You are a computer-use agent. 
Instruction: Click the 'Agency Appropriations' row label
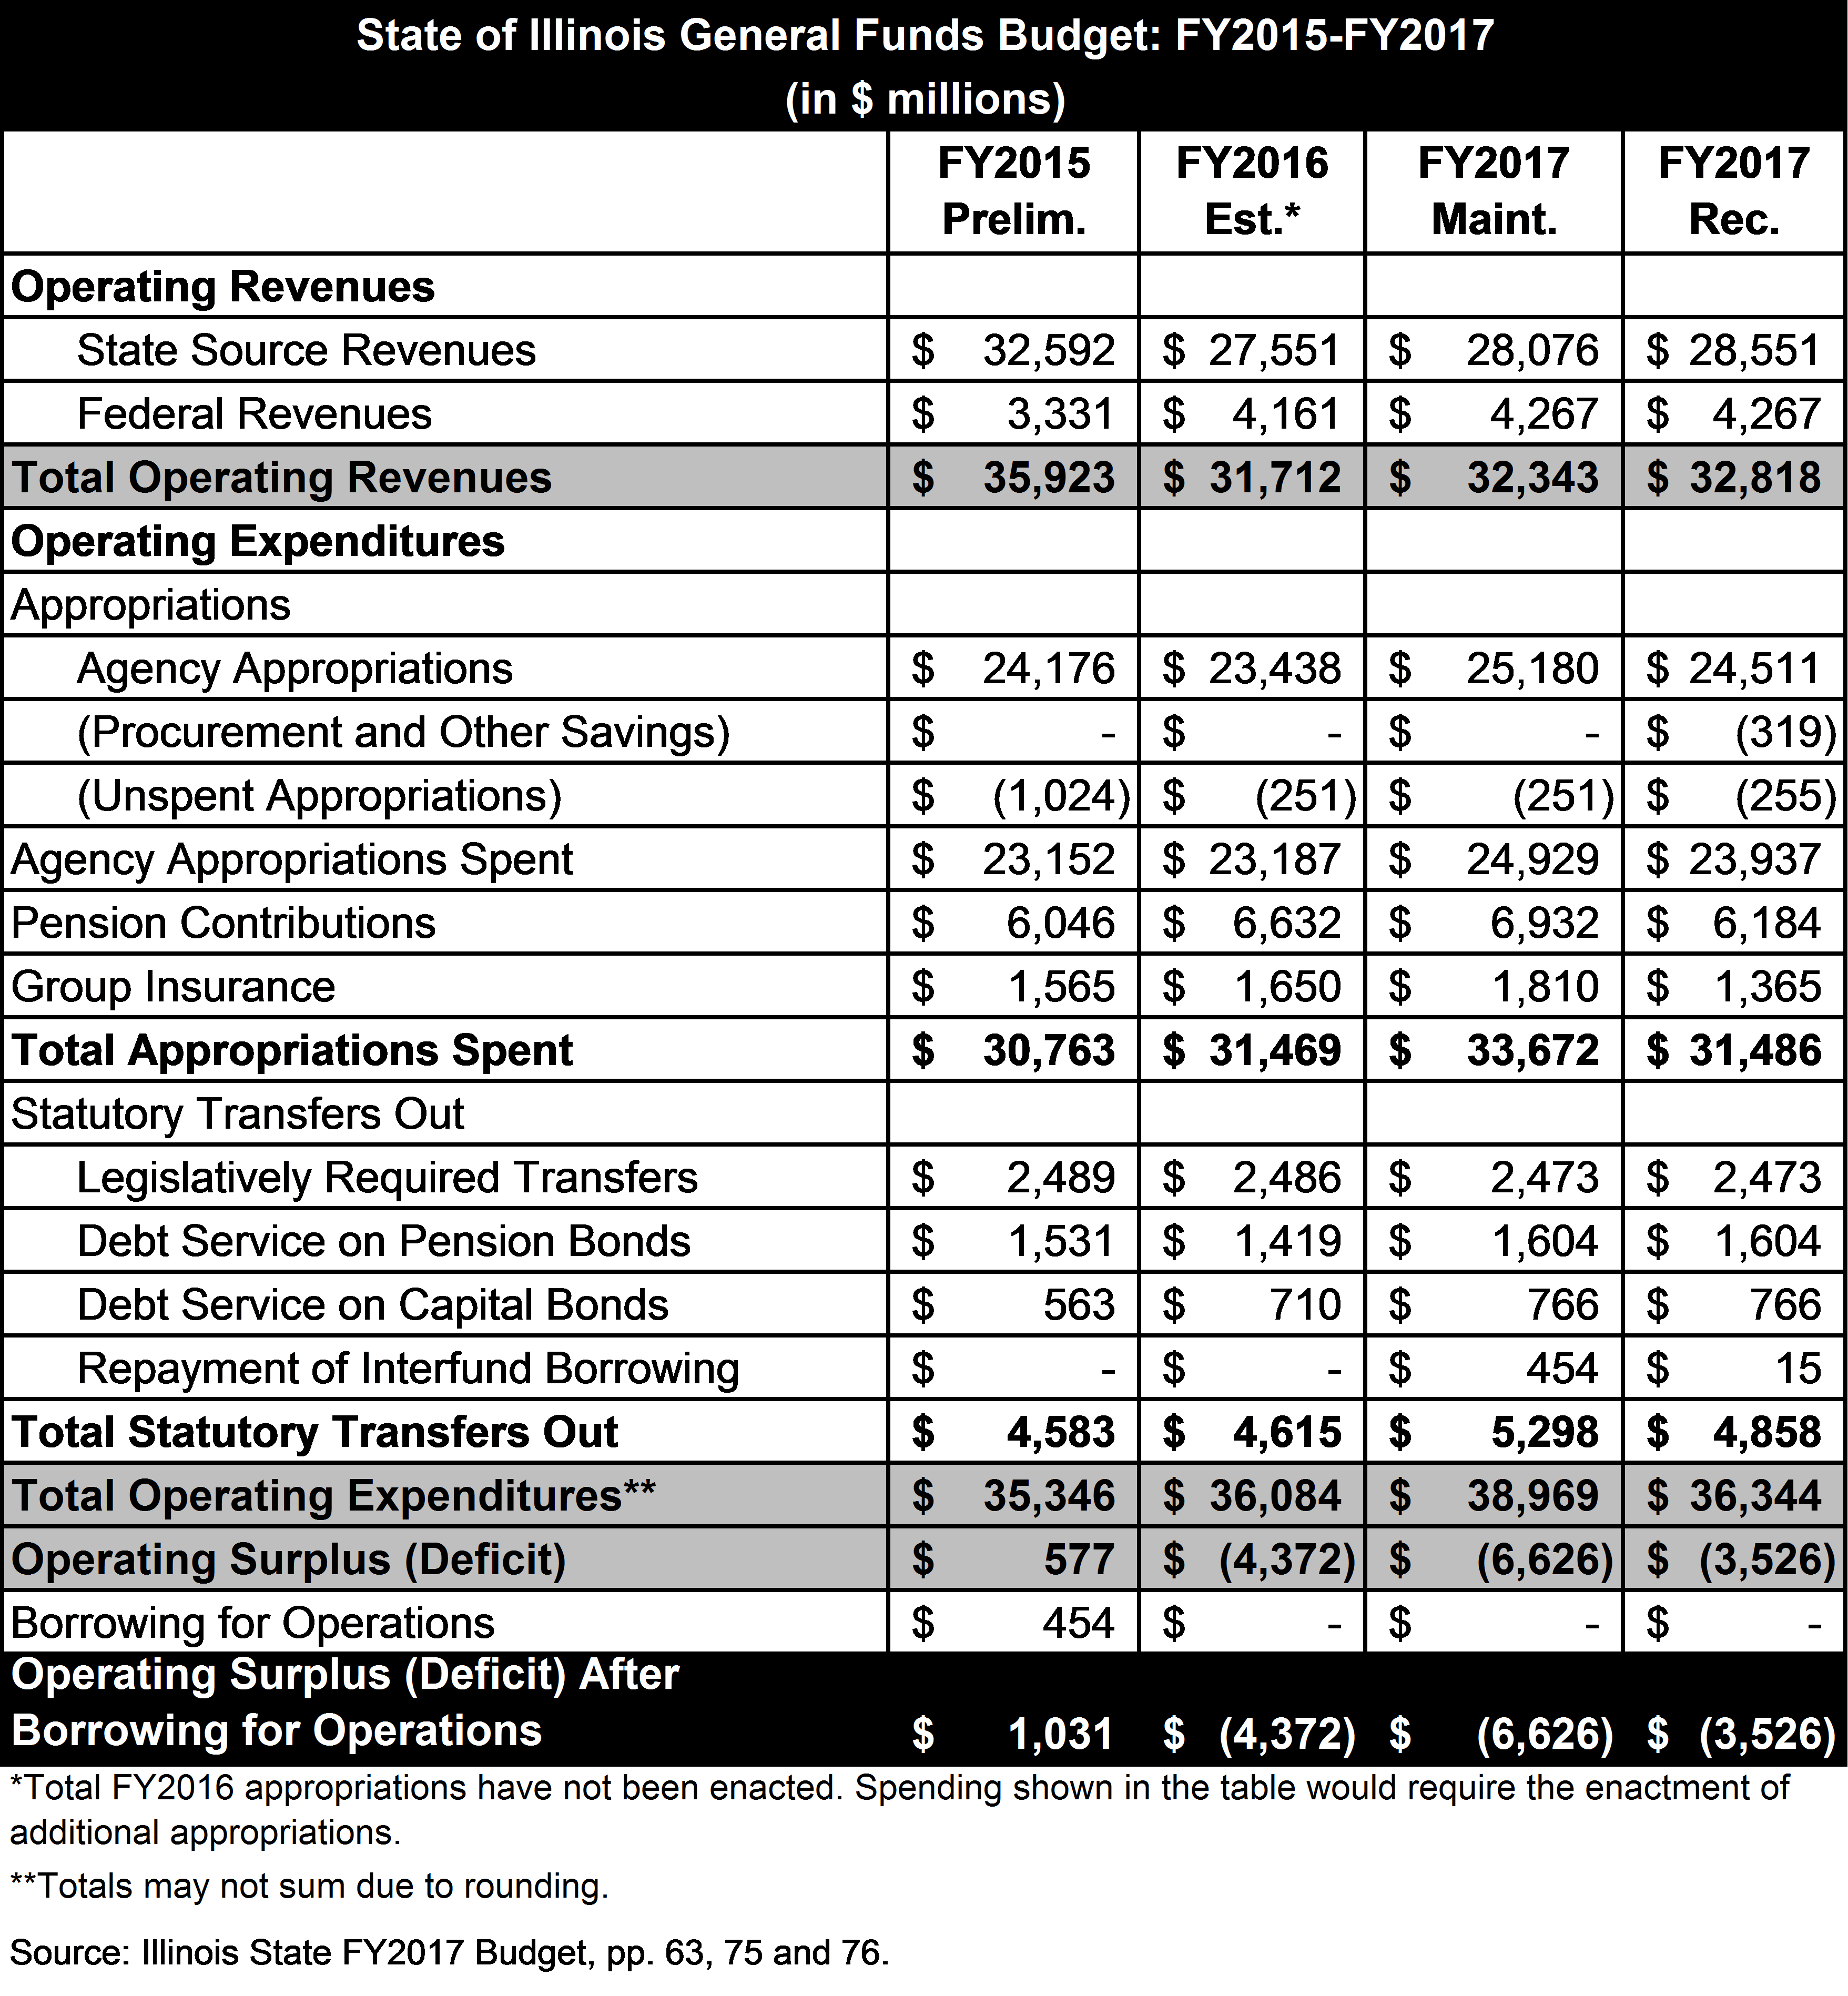295,669
